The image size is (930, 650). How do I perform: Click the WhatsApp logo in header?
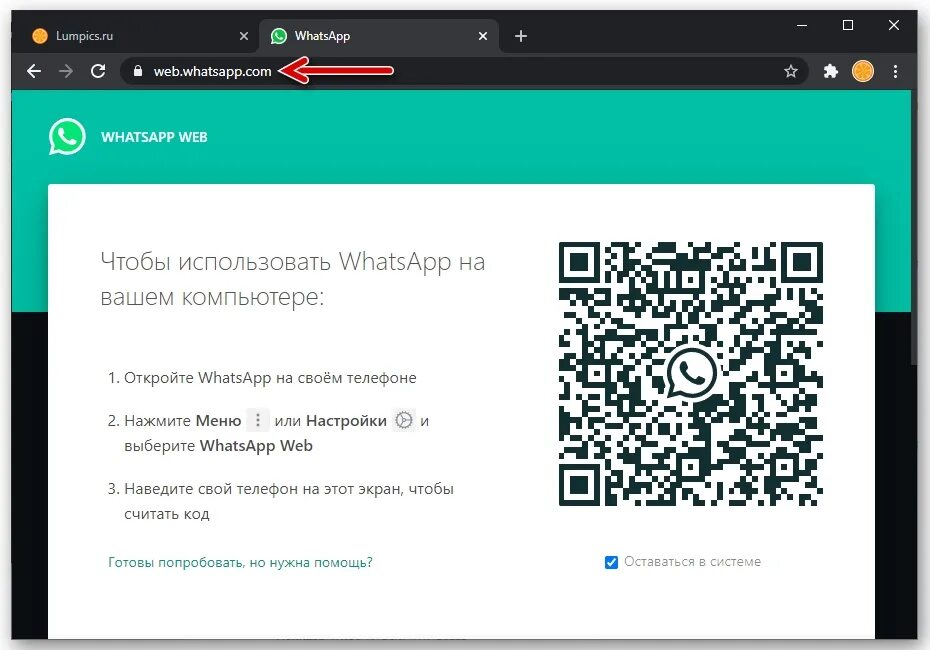(67, 136)
